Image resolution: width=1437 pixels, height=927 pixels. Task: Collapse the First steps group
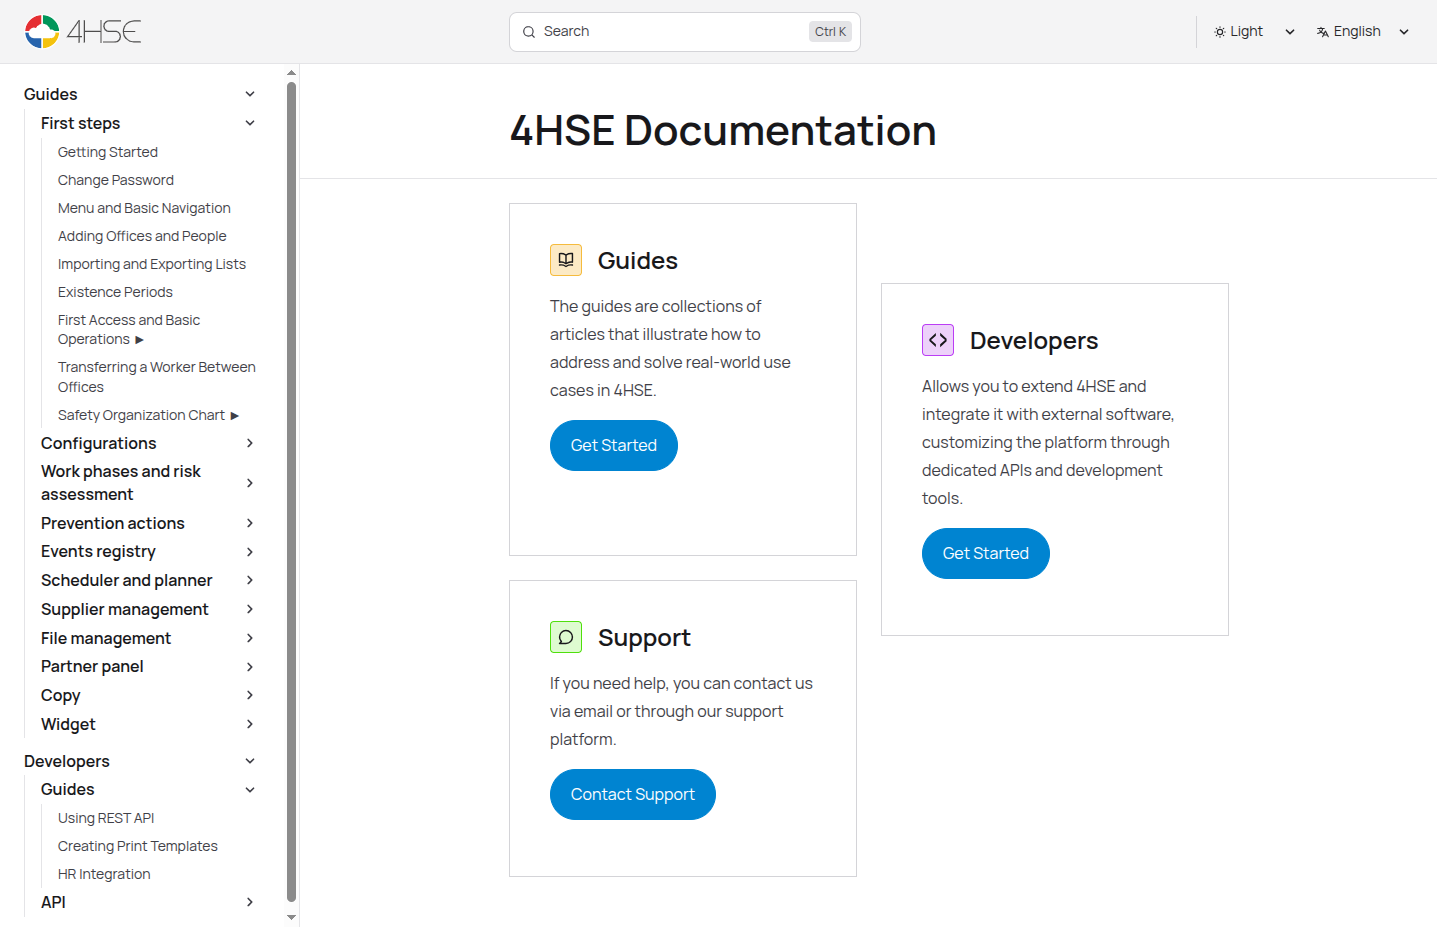coord(149,123)
